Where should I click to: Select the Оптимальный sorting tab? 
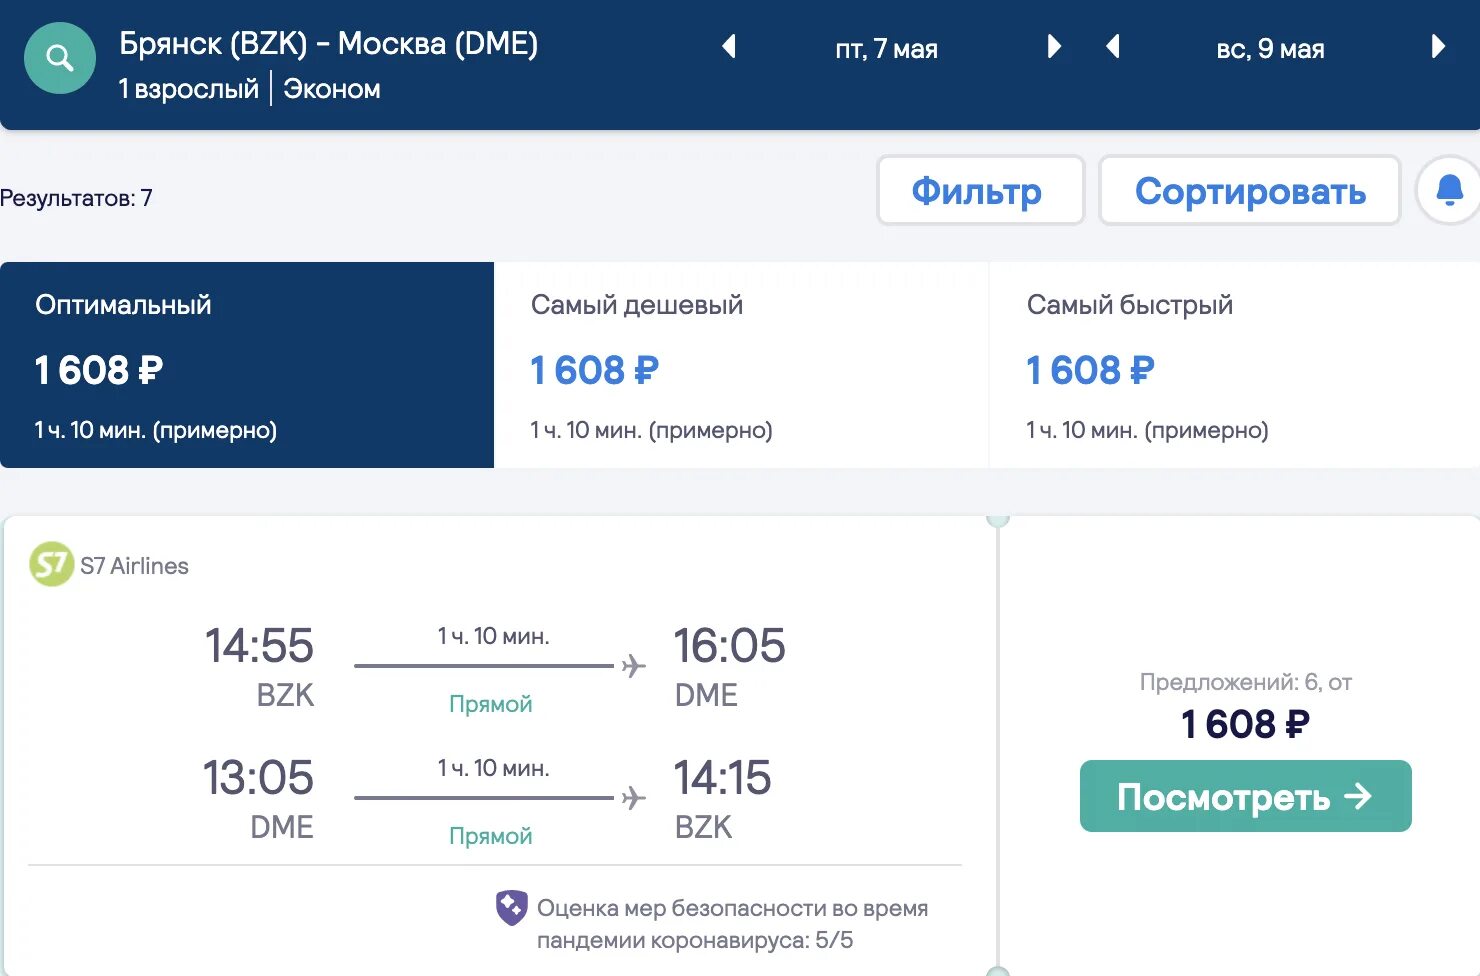[x=247, y=365]
